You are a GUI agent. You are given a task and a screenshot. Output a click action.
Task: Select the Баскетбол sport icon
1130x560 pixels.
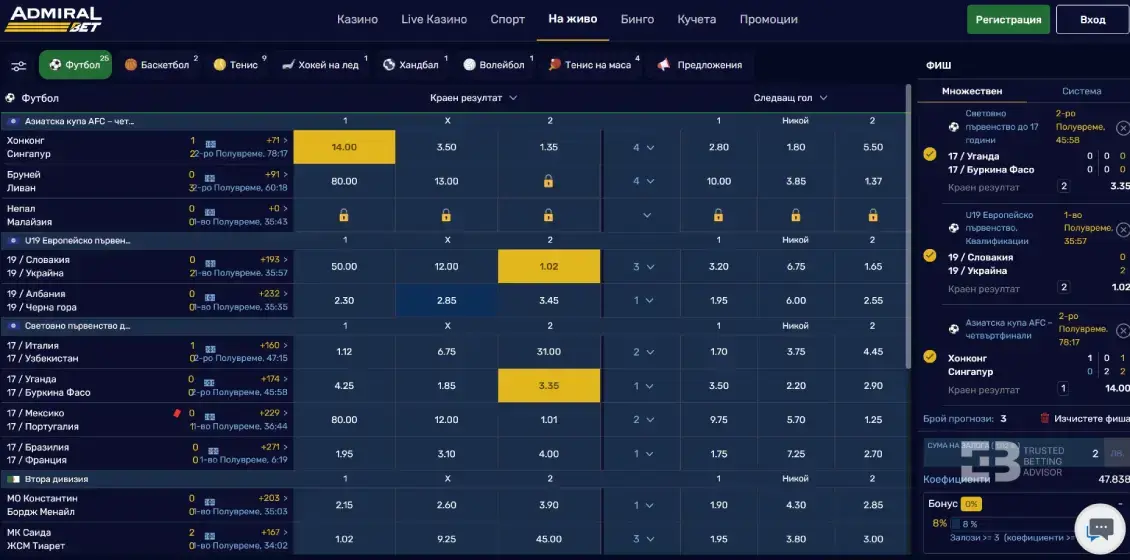tap(131, 65)
